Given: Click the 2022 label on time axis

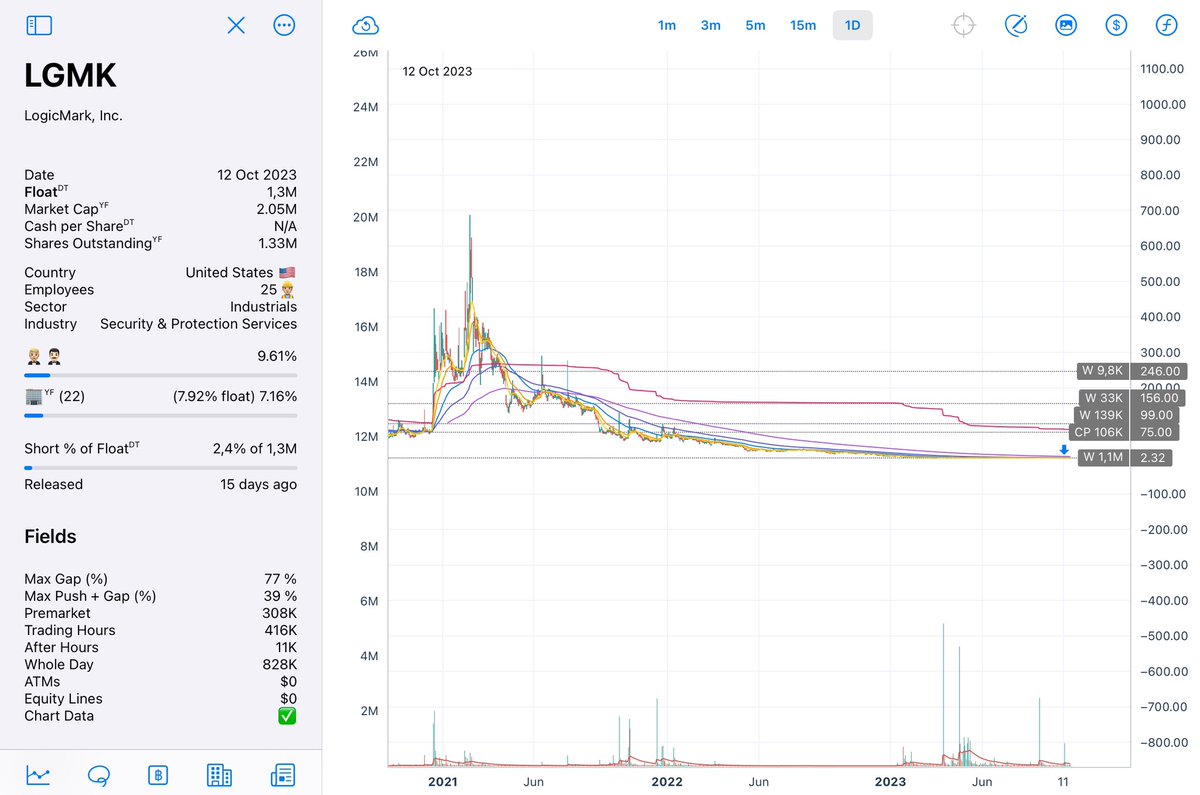Looking at the screenshot, I should 666,781.
